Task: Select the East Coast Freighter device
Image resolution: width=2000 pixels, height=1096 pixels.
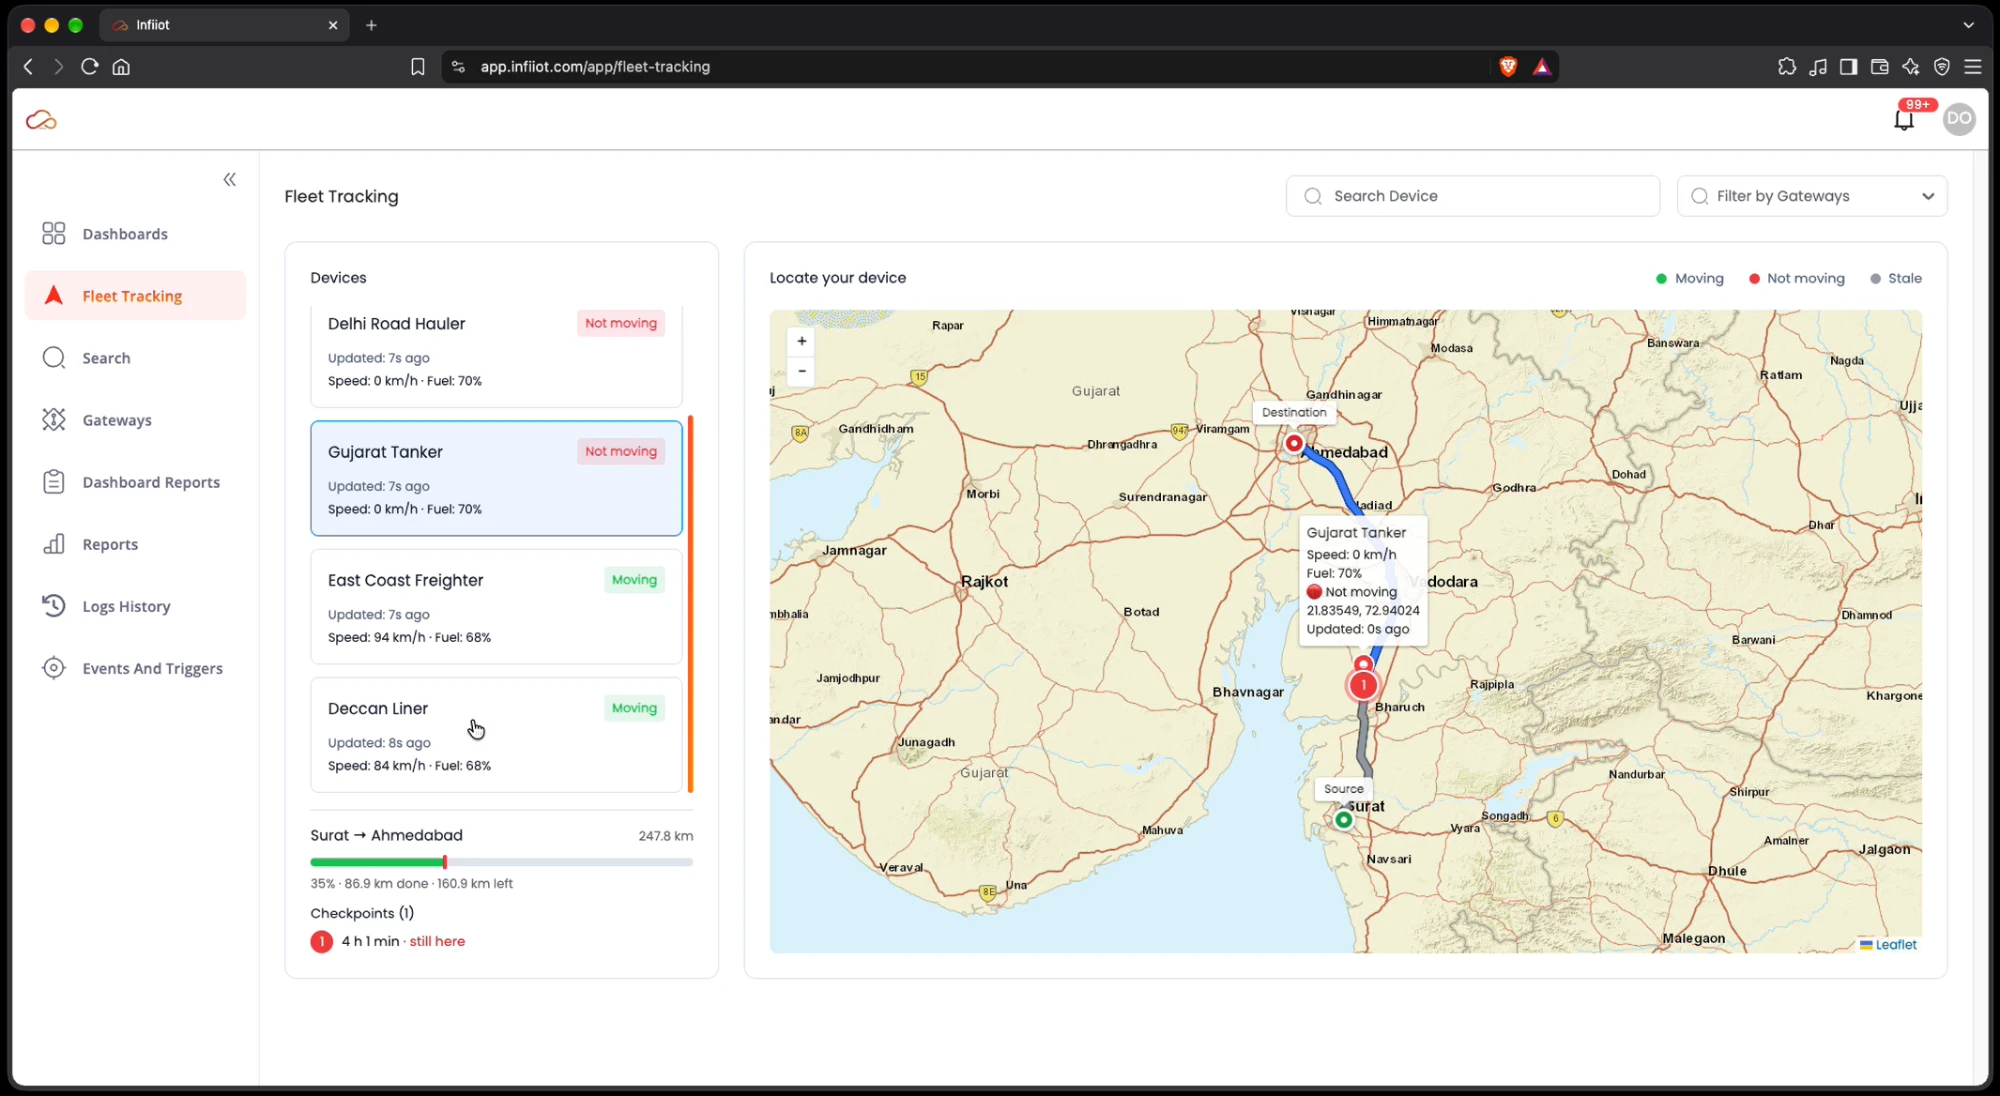Action: point(496,607)
